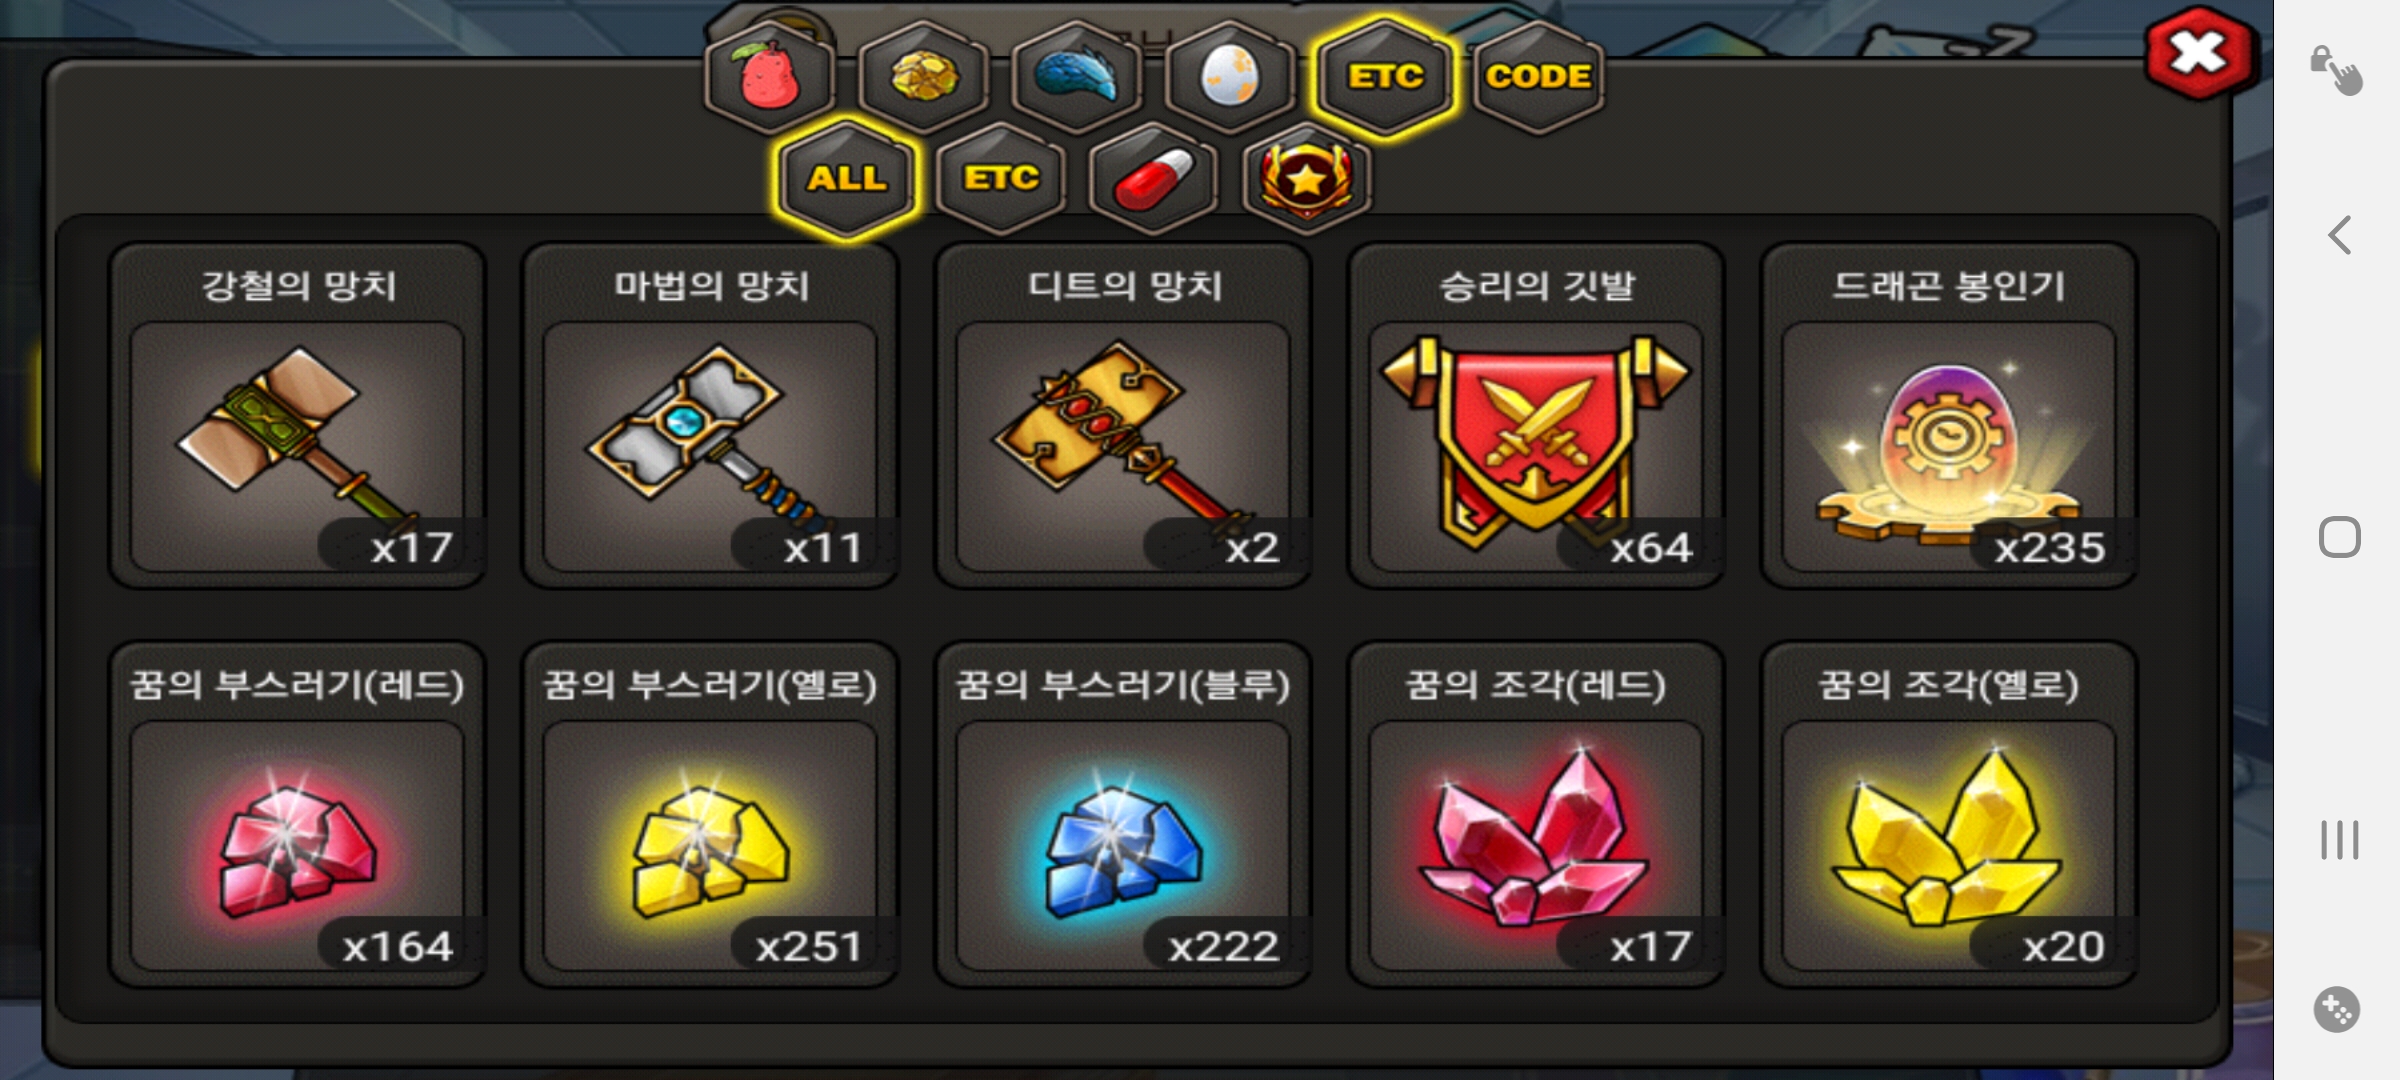The image size is (2400, 1080).
Task: Select the 강철의 망치 hammer item
Action: (297, 415)
